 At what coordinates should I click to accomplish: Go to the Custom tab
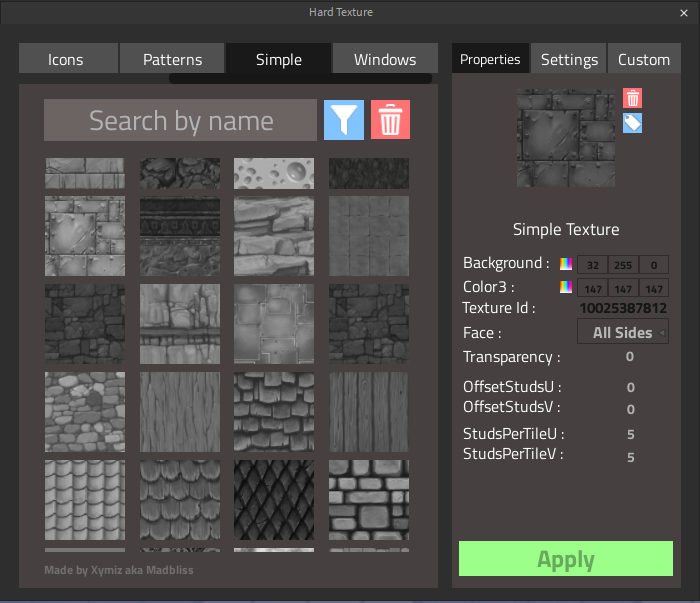click(643, 59)
